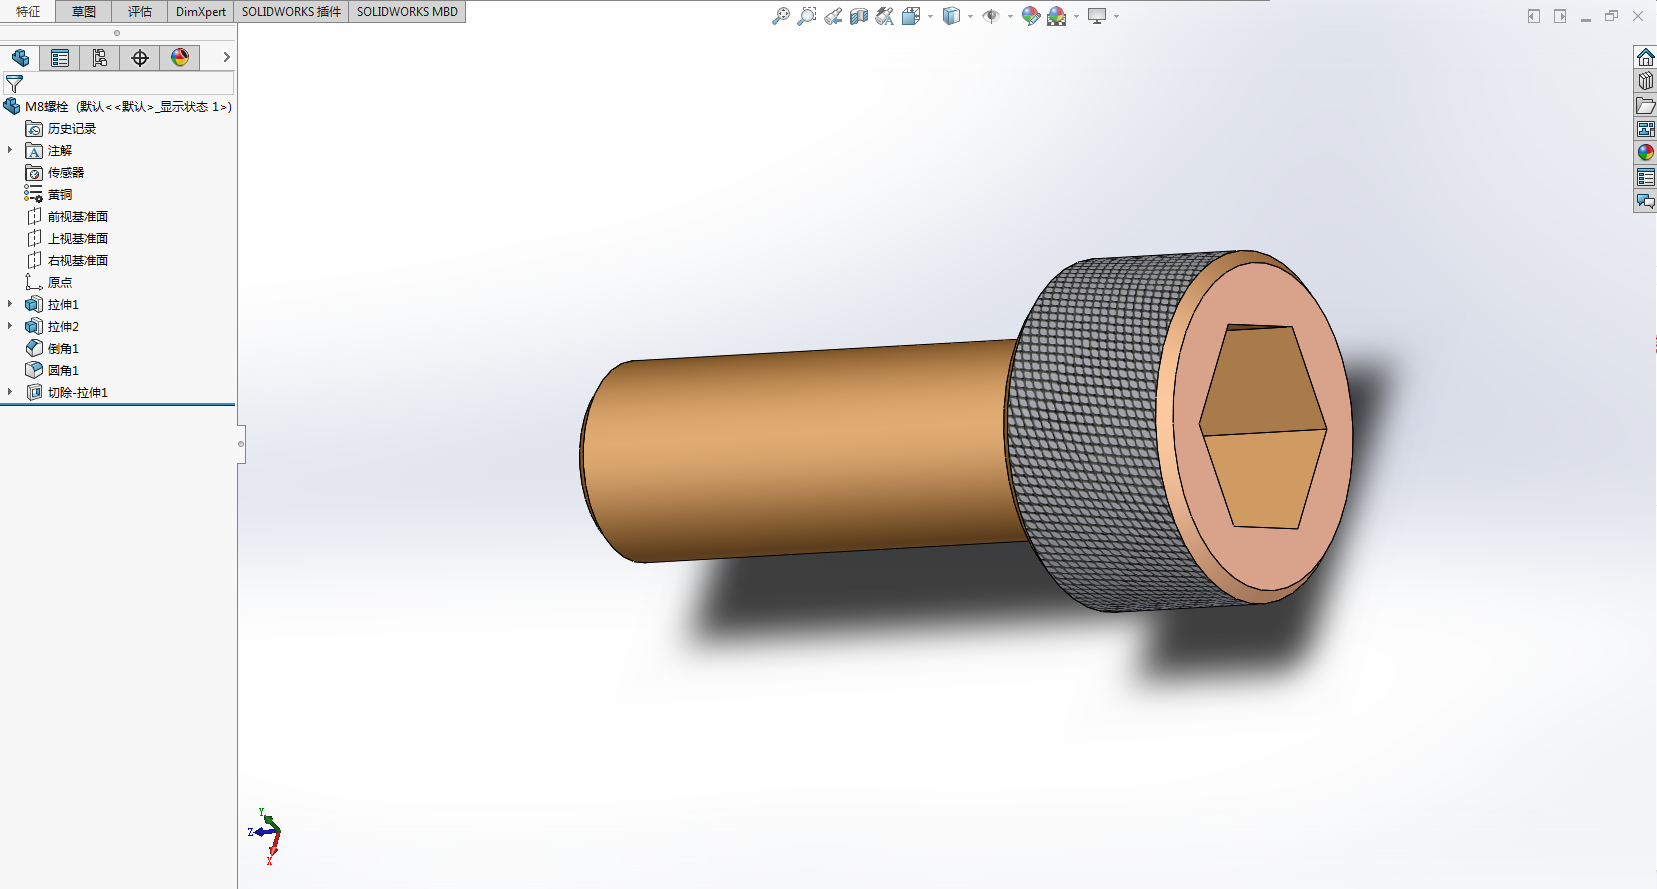Open the Design Library task pane icon
This screenshot has height=889, width=1657.
tap(1645, 81)
